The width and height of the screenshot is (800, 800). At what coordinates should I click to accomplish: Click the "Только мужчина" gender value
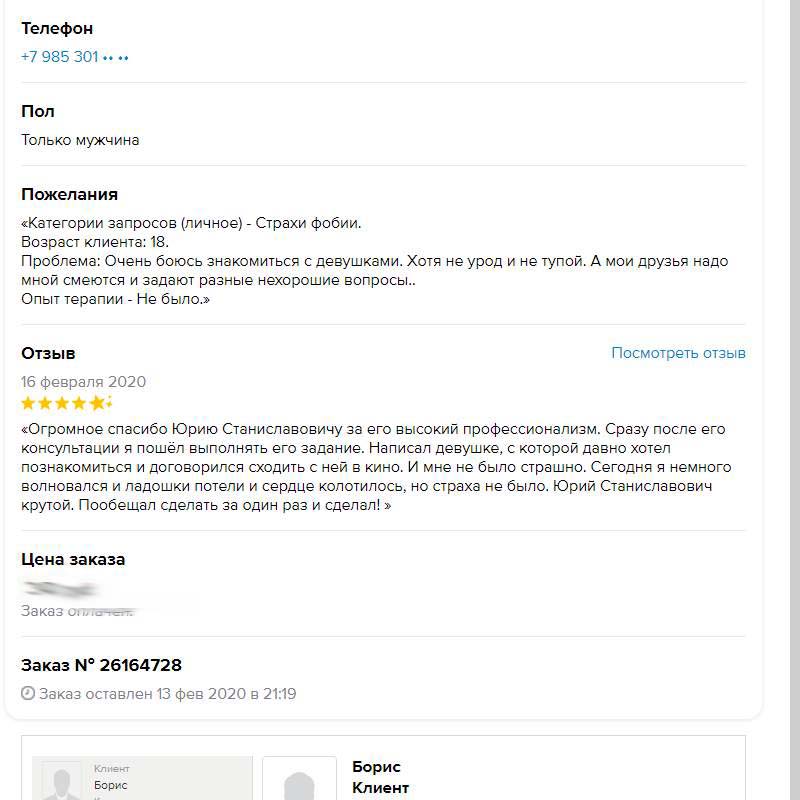[80, 140]
